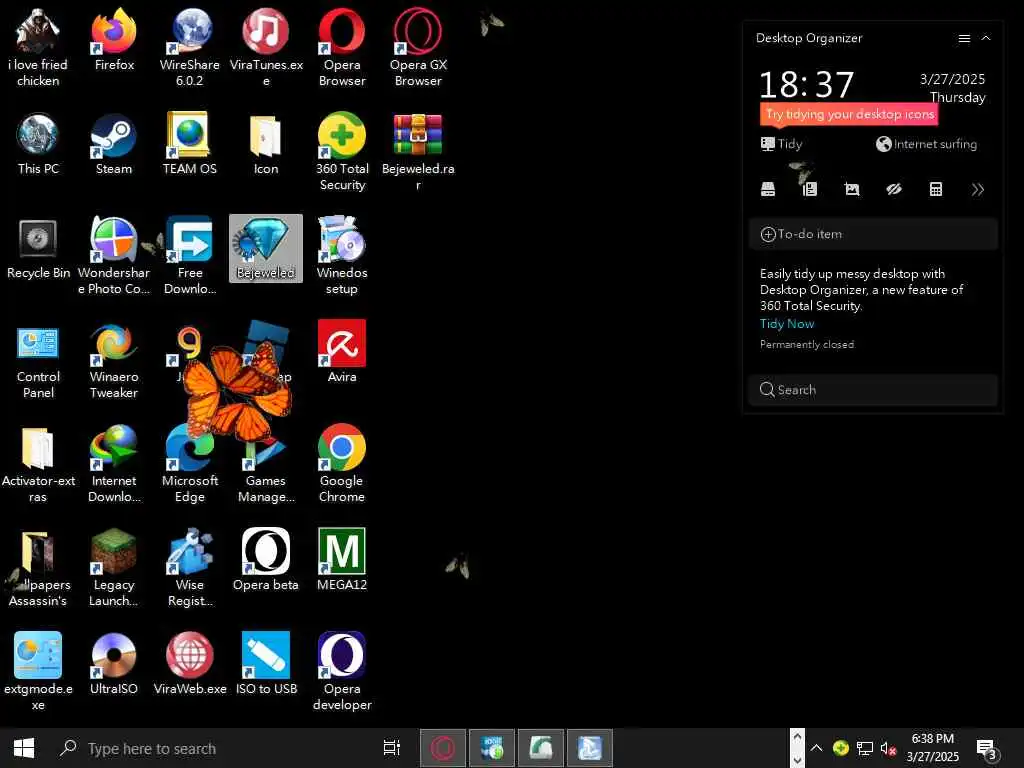This screenshot has height=768, width=1024.
Task: Select the 360 Total Security shortcut
Action: [x=342, y=152]
